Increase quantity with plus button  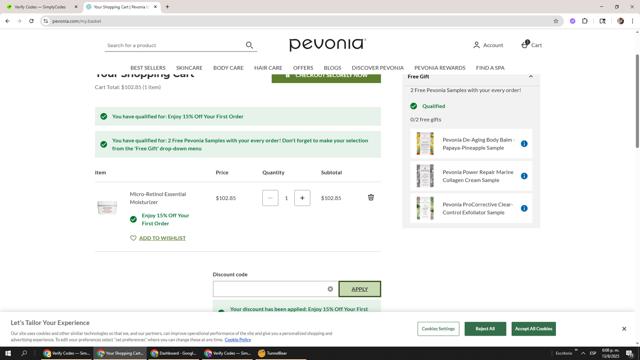[x=302, y=198]
